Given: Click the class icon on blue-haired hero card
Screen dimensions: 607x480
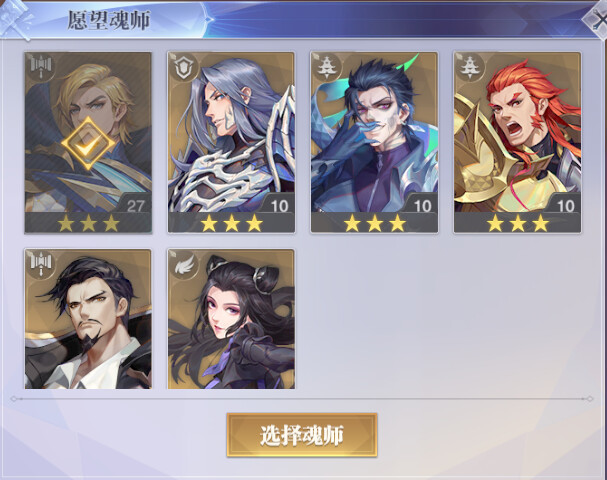Looking at the screenshot, I should tap(327, 67).
